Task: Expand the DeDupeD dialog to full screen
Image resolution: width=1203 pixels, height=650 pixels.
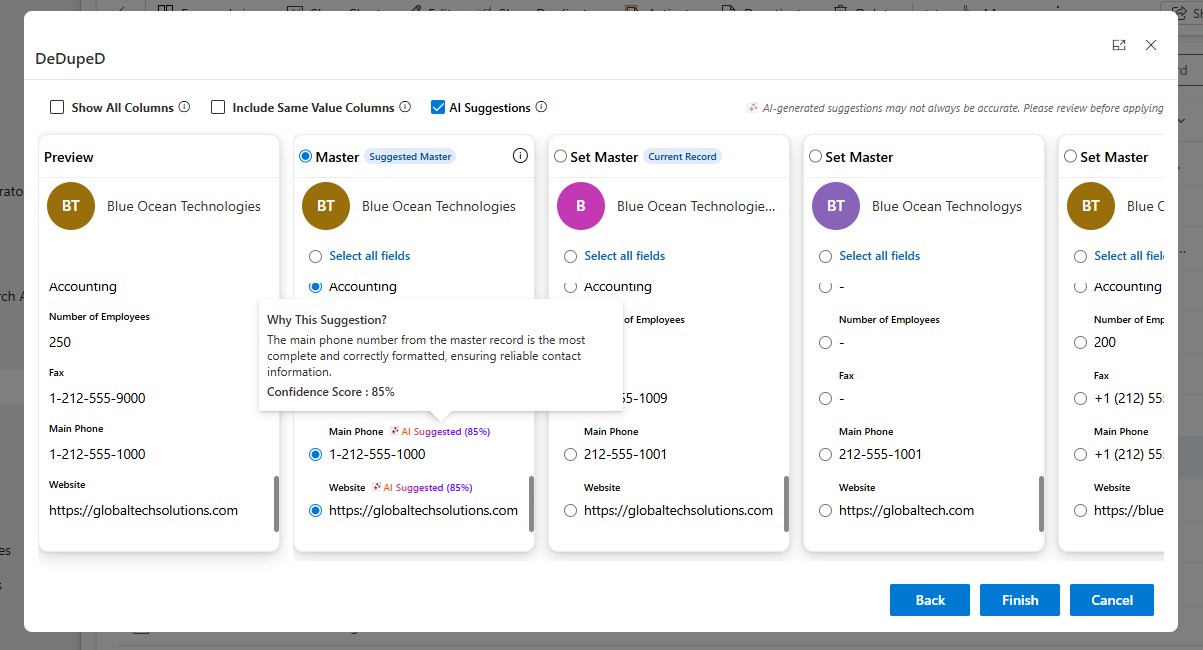Action: [x=1119, y=45]
